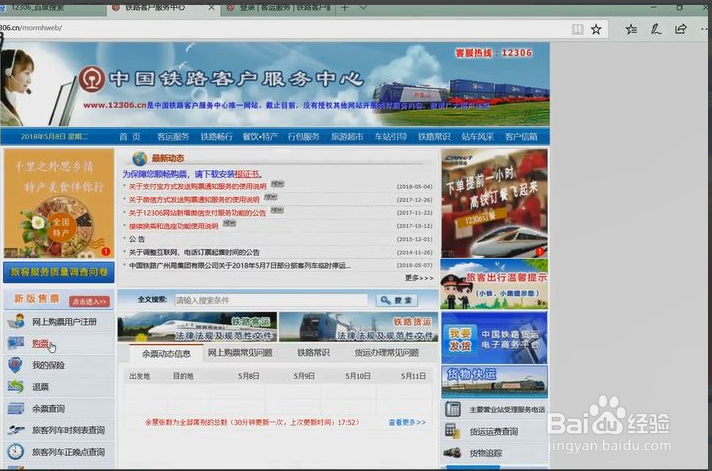Screen dimensions: 712x471
Task: Open 货物快运 banner
Action: (494, 382)
